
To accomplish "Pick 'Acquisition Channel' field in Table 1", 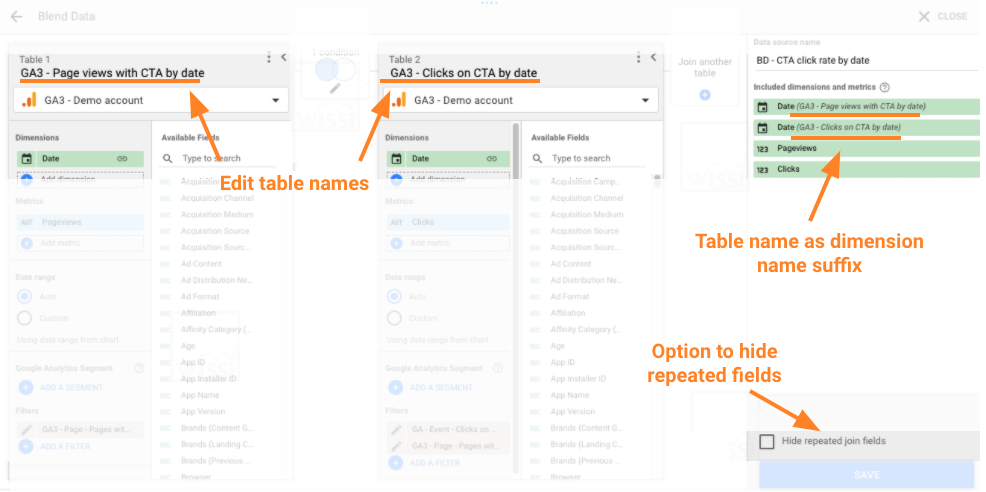I will point(217,198).
